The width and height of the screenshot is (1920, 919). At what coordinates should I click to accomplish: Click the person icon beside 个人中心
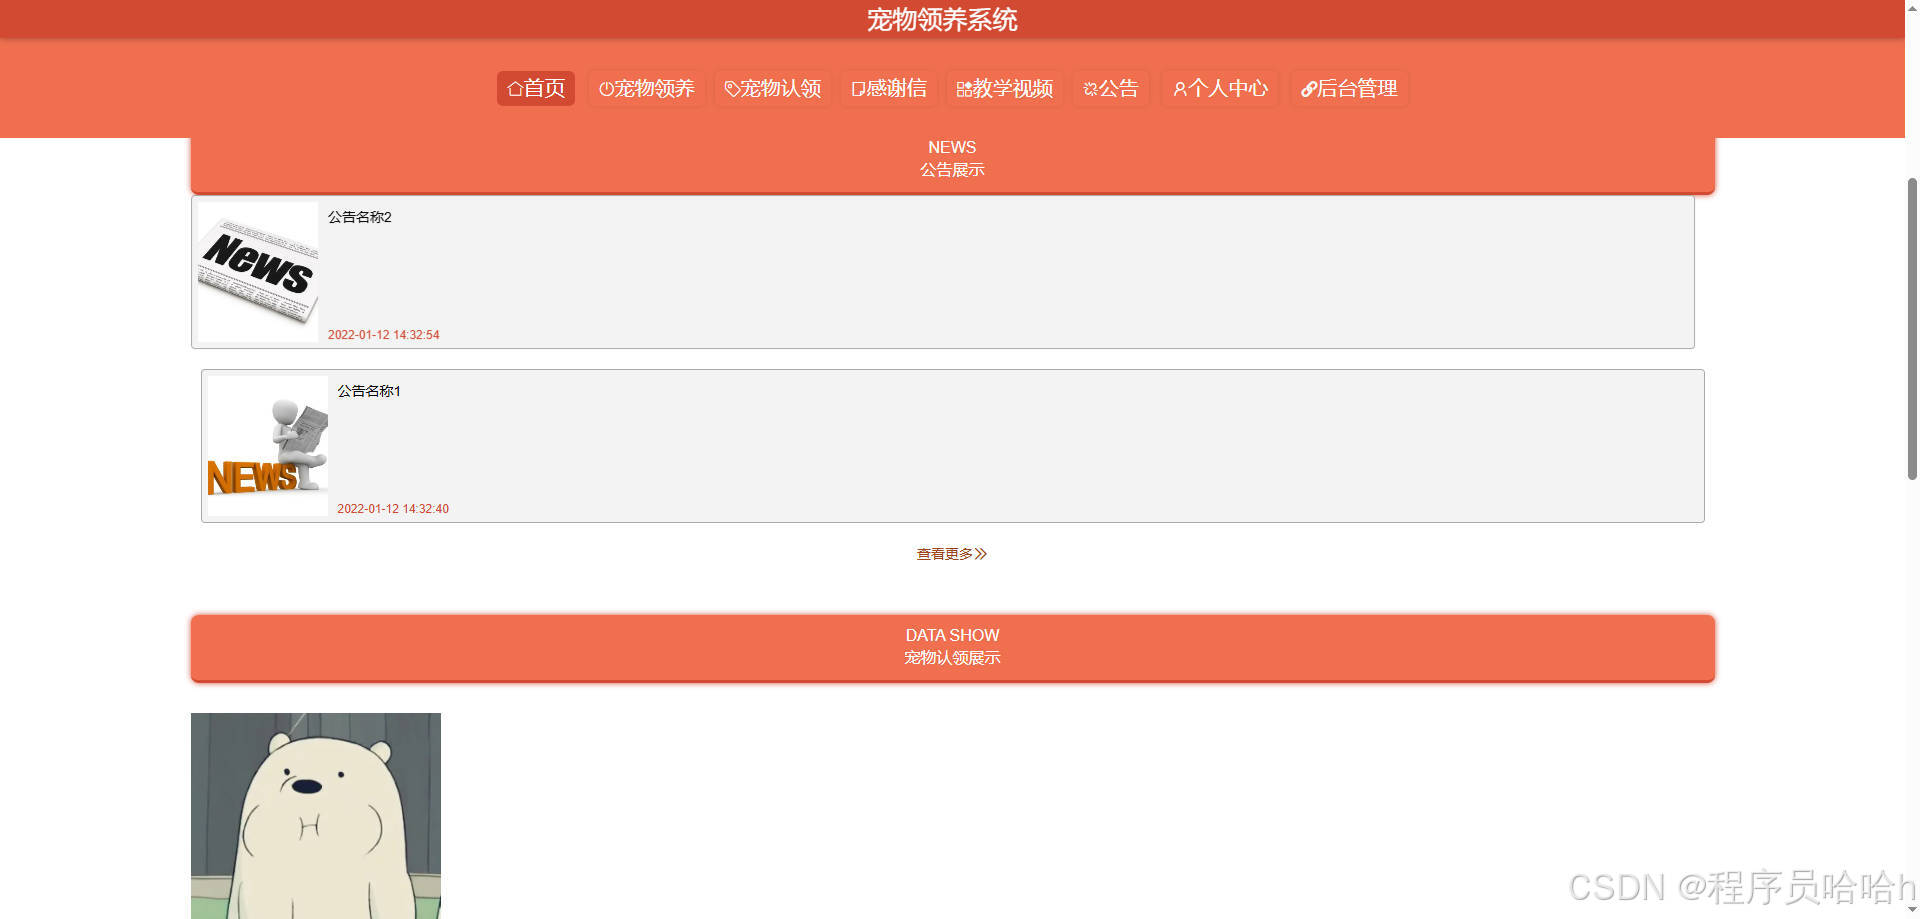pyautogui.click(x=1180, y=89)
